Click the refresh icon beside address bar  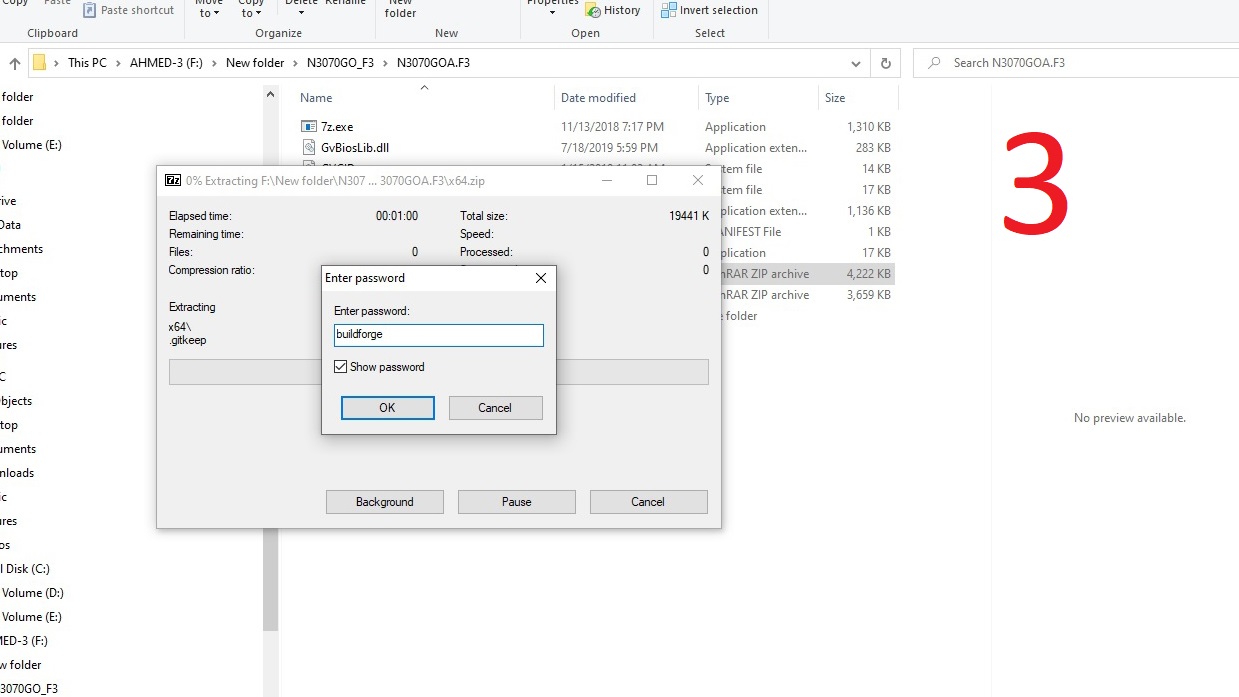pyautogui.click(x=885, y=63)
